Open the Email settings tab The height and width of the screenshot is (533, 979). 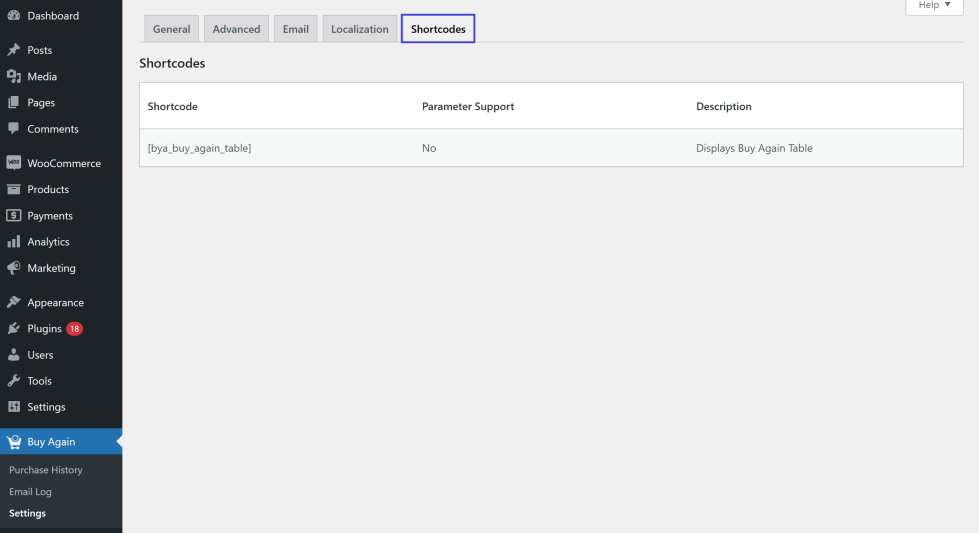(x=296, y=29)
